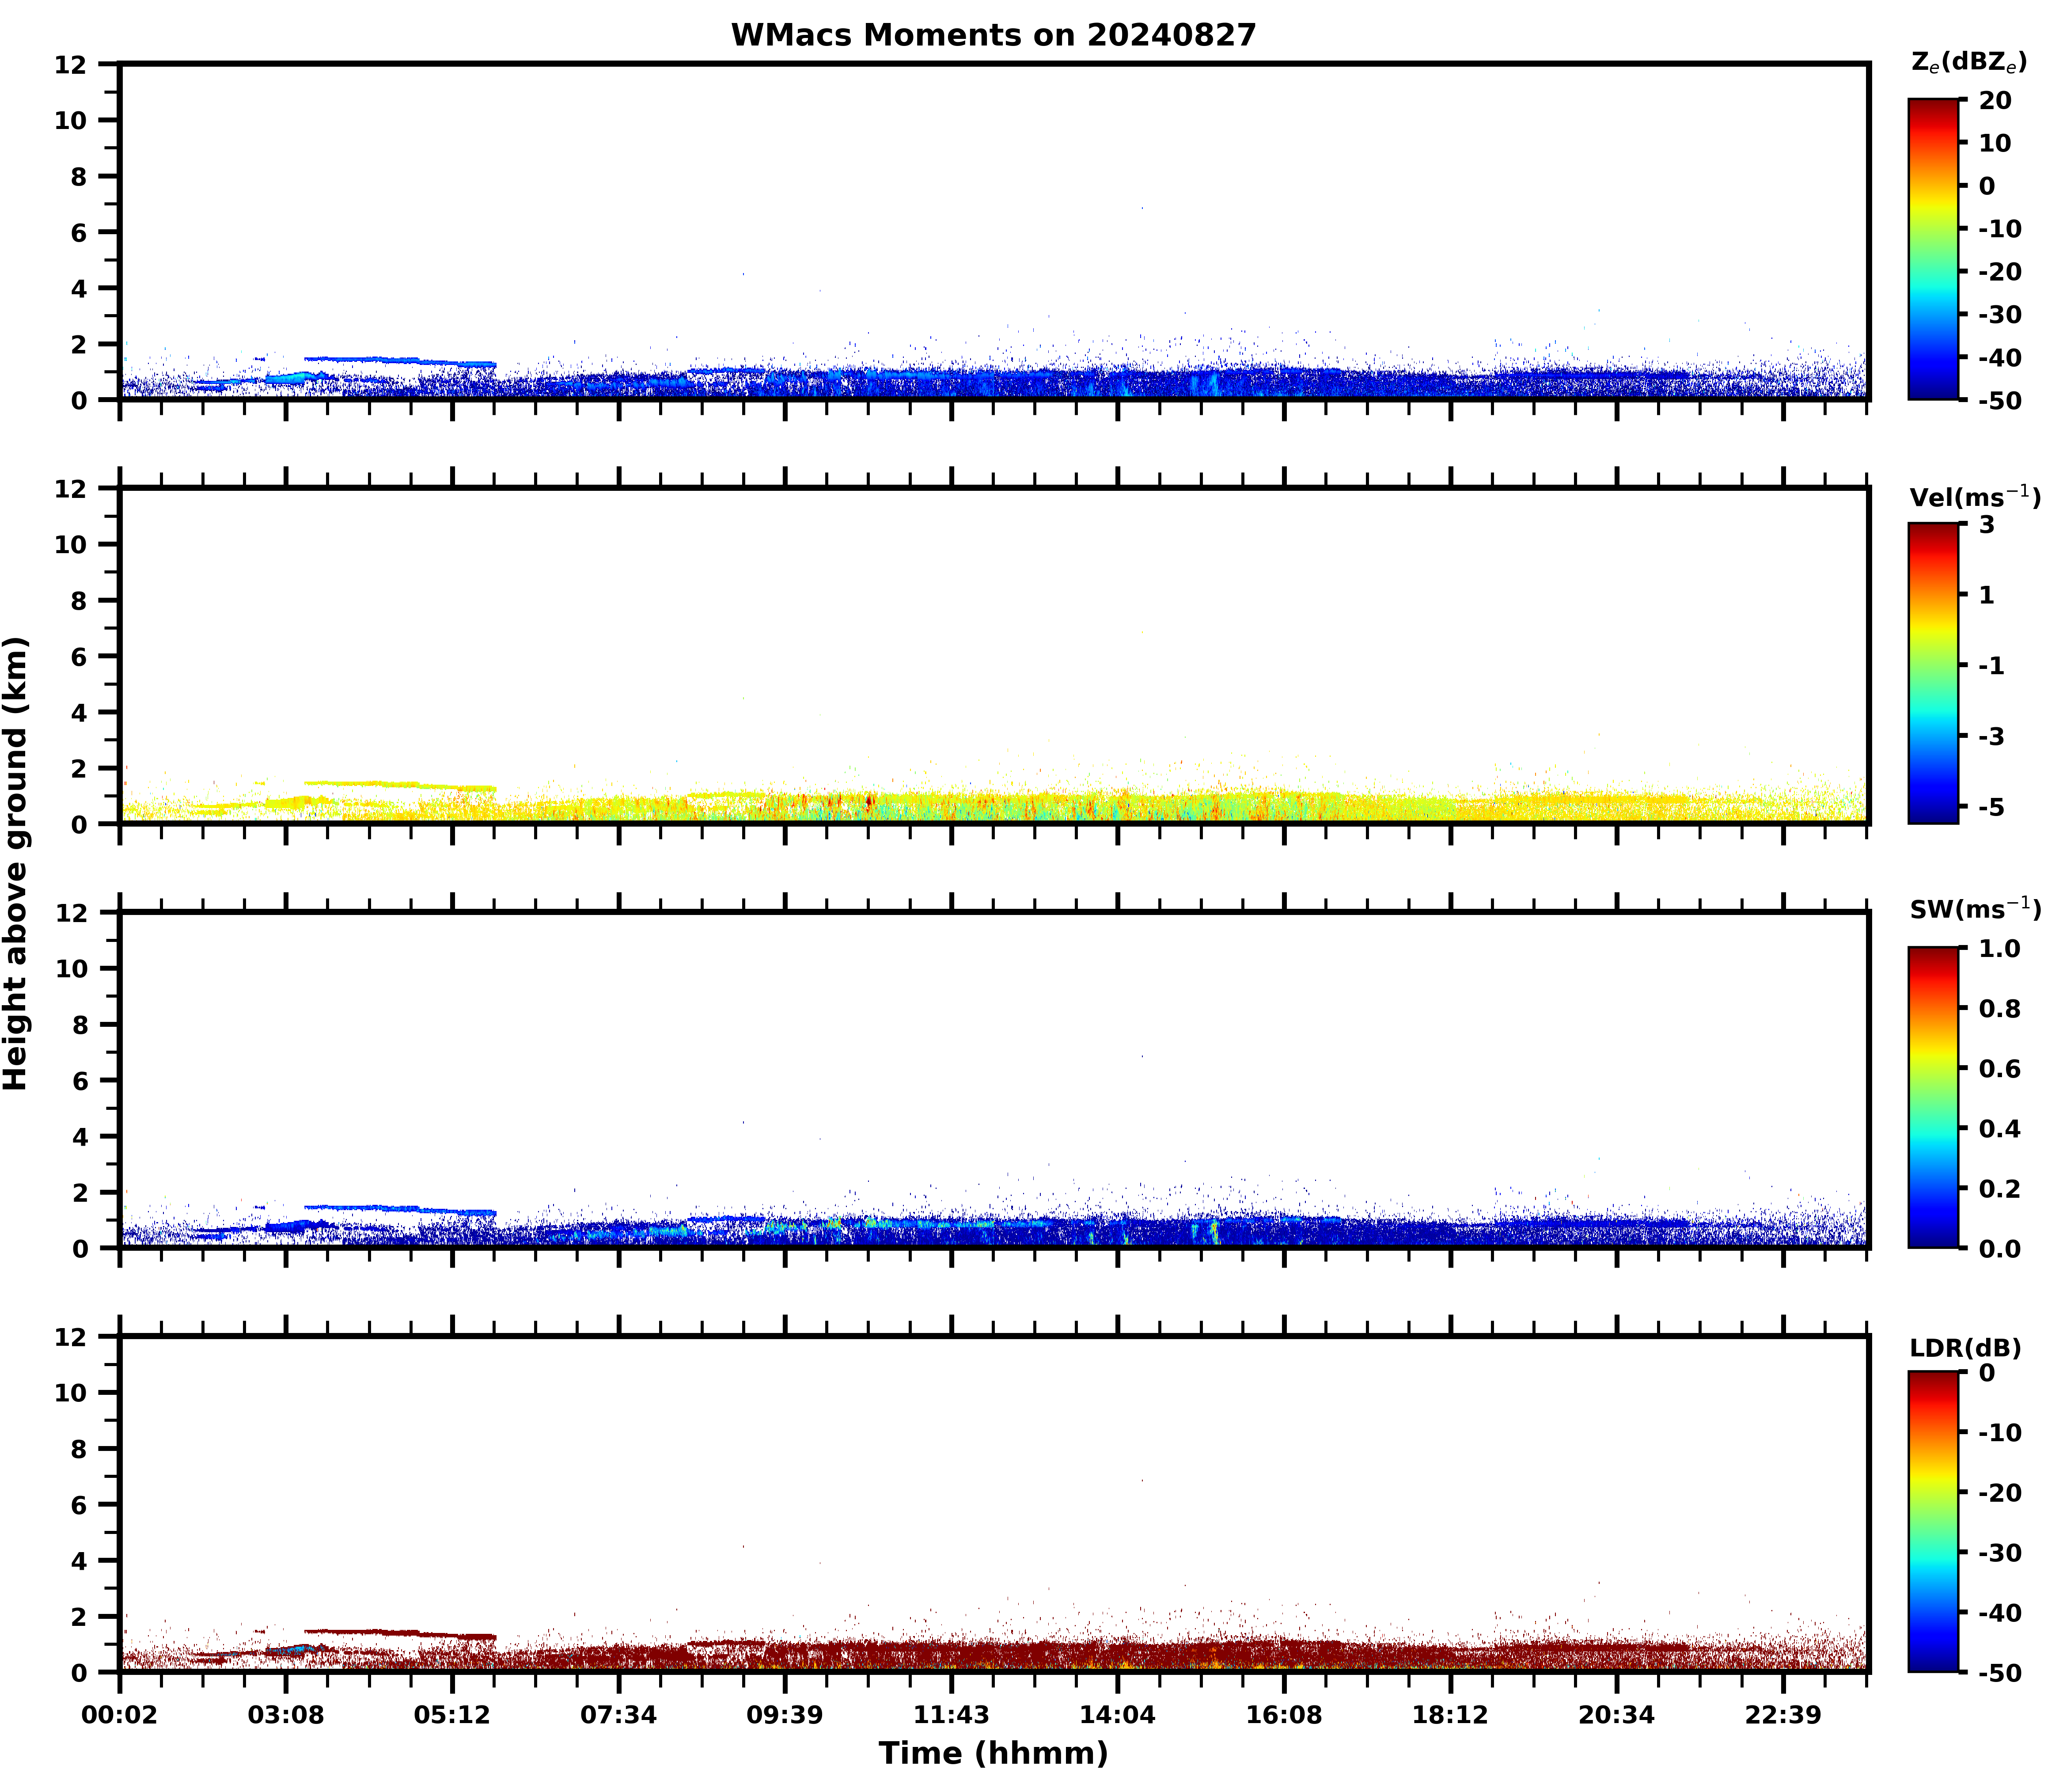Click the 03:08 time tick label
Screen dimensions: 2063x1792
click(286, 1716)
